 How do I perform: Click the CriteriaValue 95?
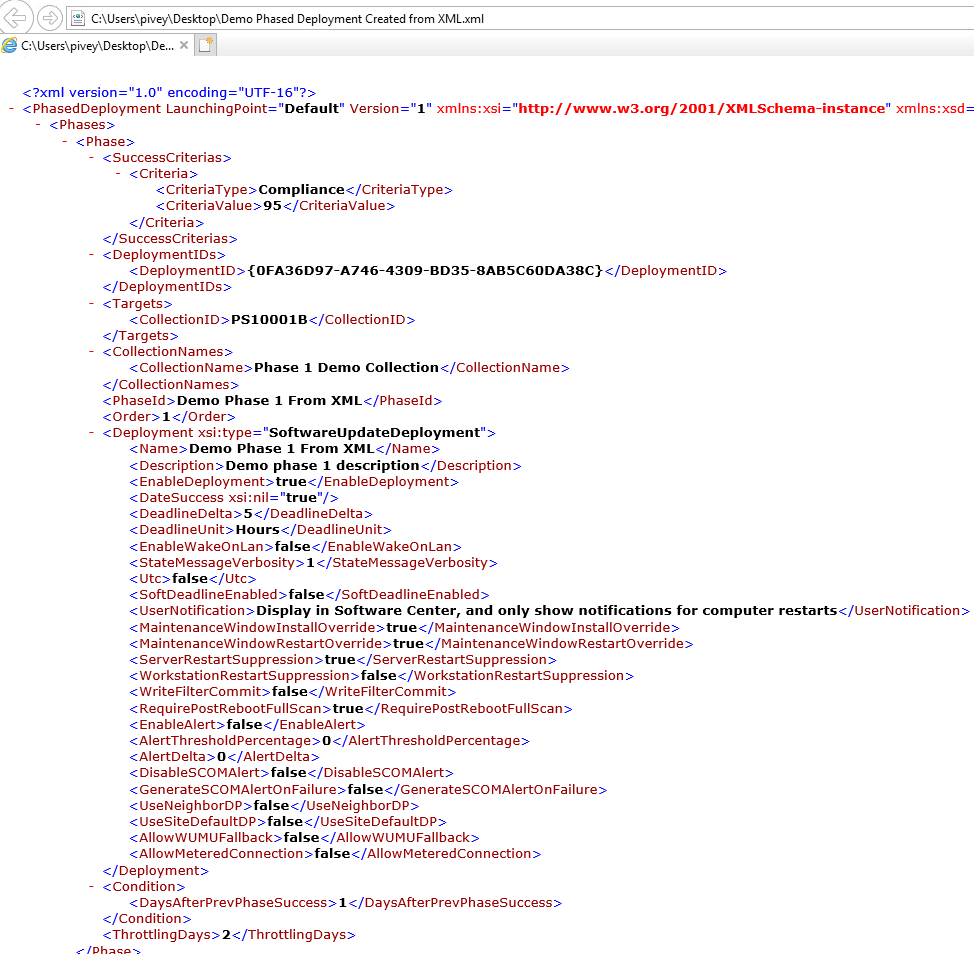coord(273,206)
